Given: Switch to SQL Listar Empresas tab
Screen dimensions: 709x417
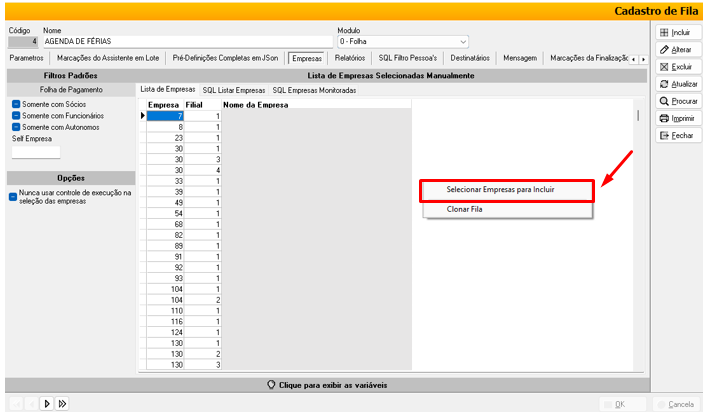Looking at the screenshot, I should pyautogui.click(x=233, y=90).
